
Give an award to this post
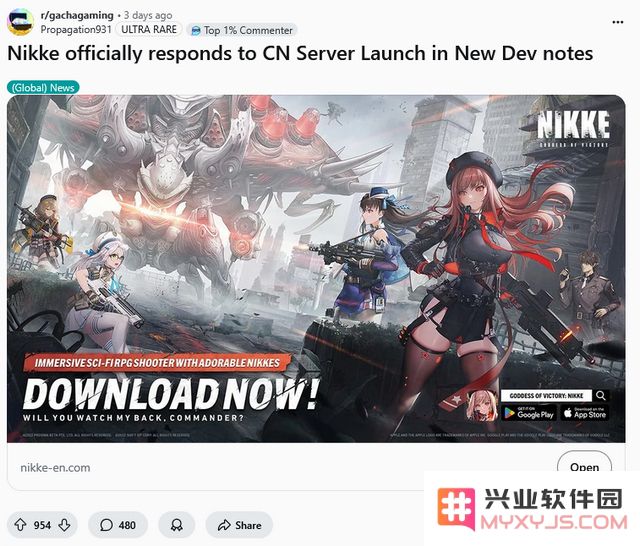177,525
